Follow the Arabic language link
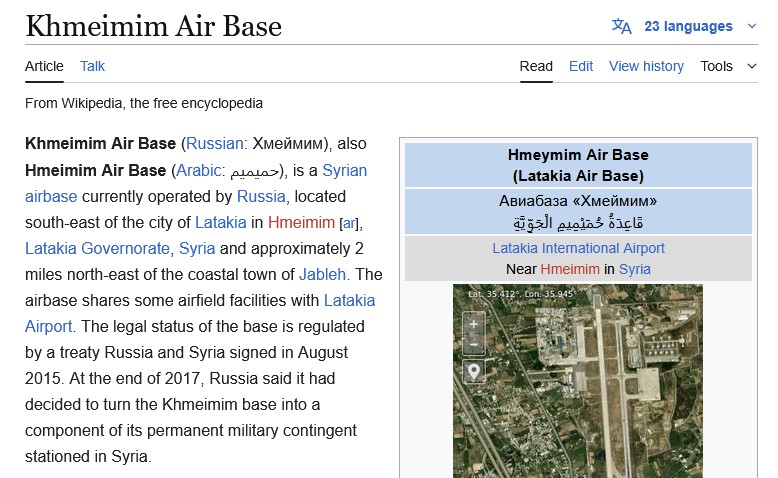The image size is (778, 478). point(198,170)
